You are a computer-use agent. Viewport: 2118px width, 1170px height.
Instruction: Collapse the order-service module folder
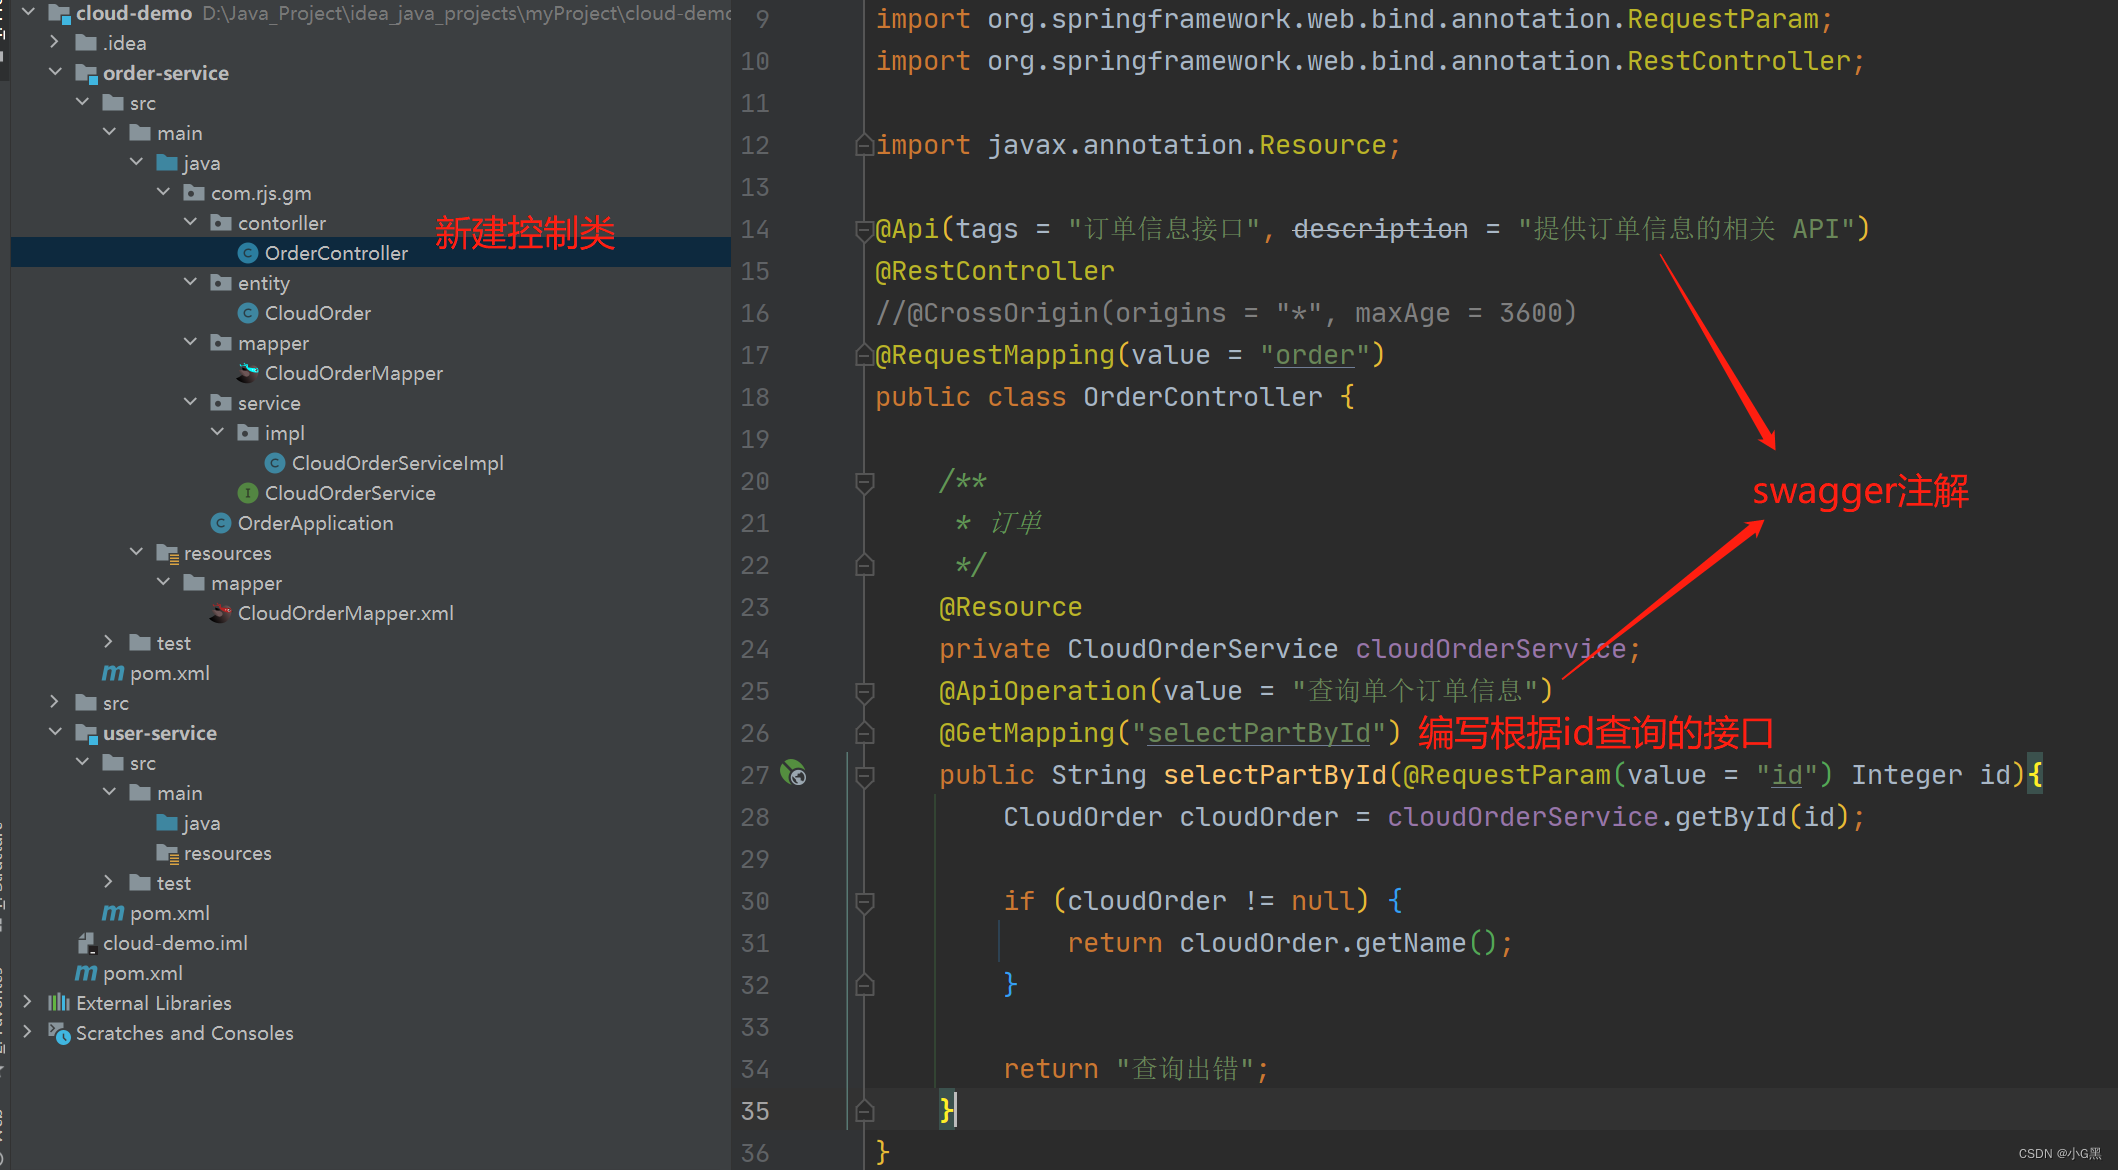tap(56, 73)
